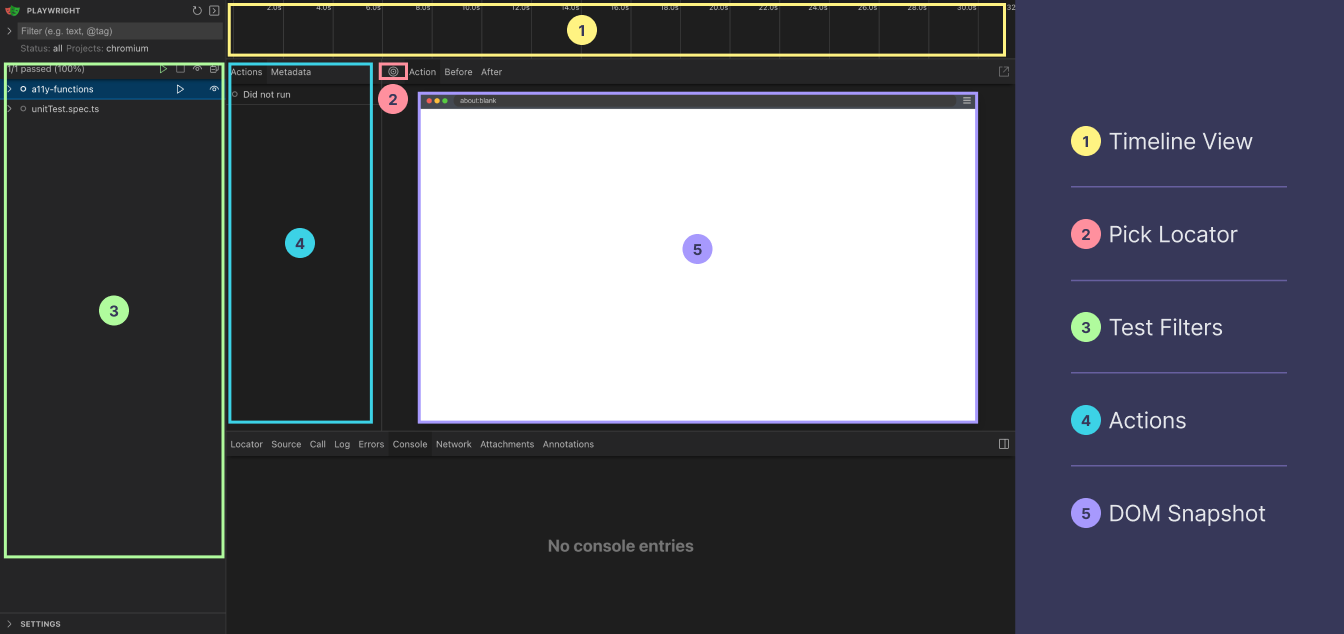Select the Before snapshot tab
This screenshot has width=1344, height=634.
point(458,72)
